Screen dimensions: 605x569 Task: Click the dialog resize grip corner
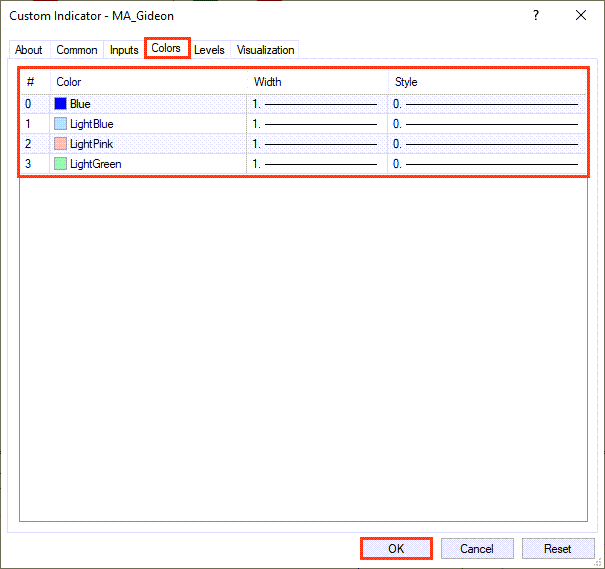(598, 563)
